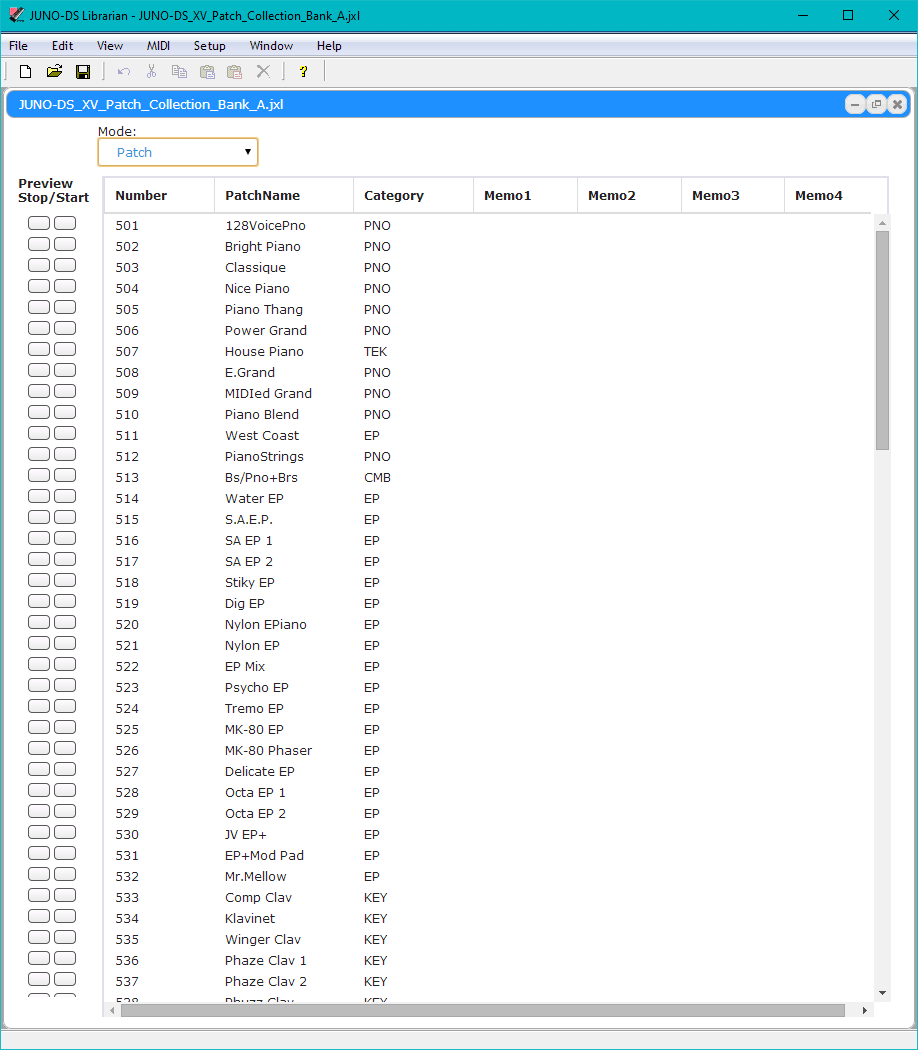This screenshot has width=918, height=1050.
Task: Click the vertical scrollbar down arrow
Action: pyautogui.click(x=882, y=992)
